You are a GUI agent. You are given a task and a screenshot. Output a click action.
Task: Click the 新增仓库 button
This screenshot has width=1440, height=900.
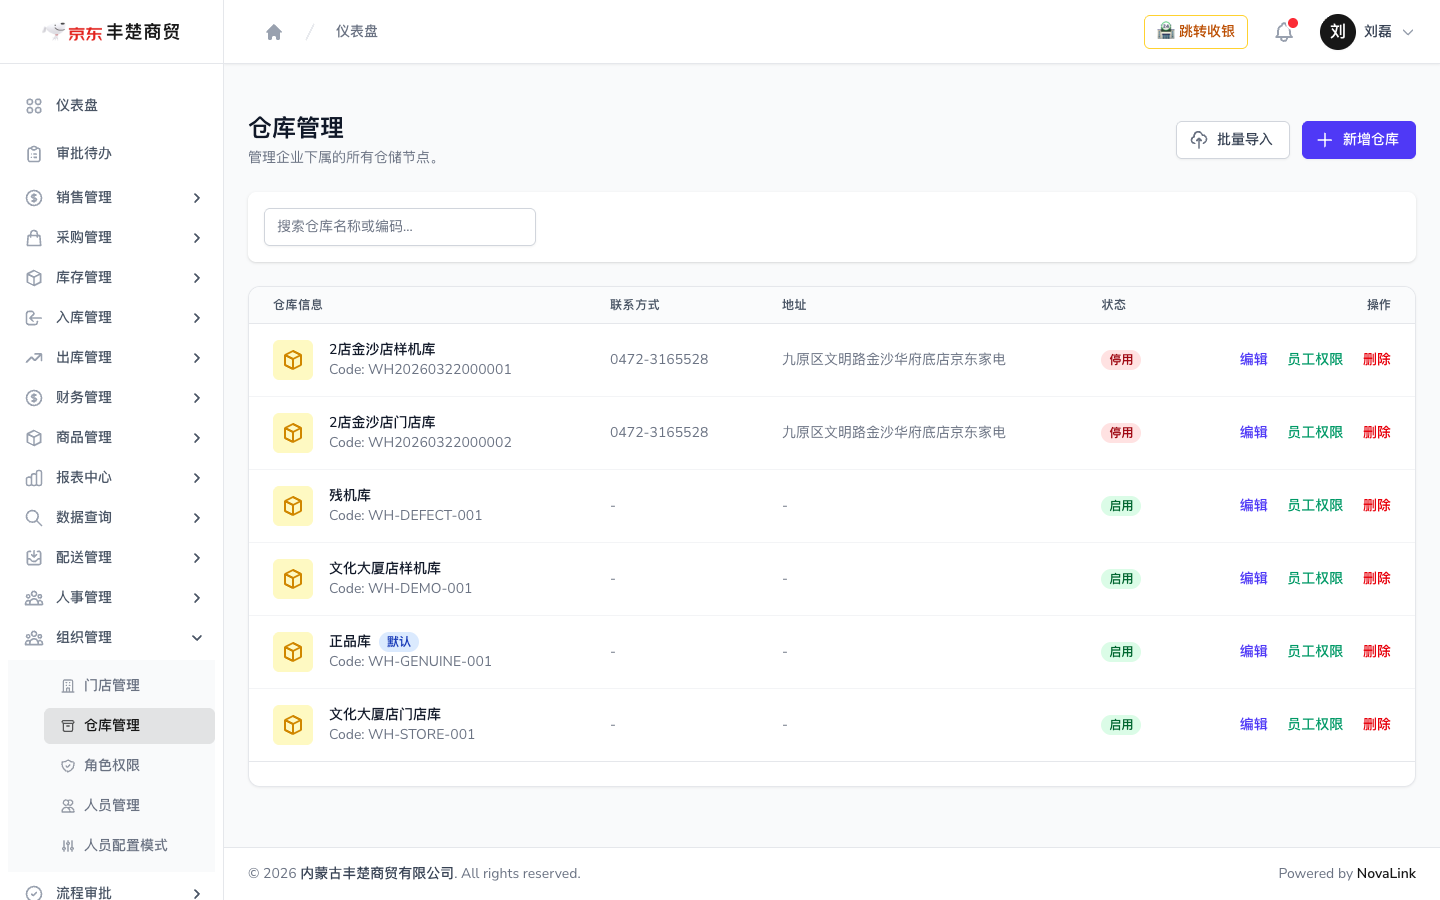pyautogui.click(x=1358, y=140)
